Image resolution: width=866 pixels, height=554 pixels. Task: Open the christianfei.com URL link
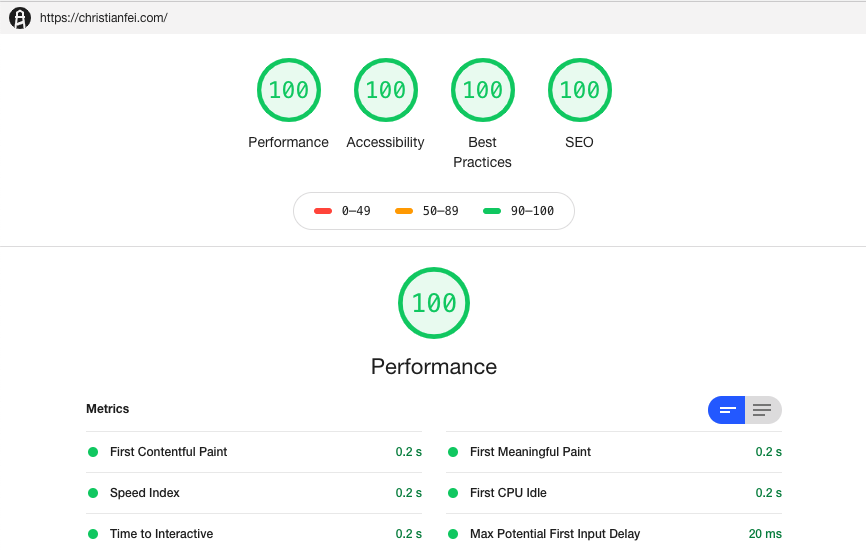point(104,18)
